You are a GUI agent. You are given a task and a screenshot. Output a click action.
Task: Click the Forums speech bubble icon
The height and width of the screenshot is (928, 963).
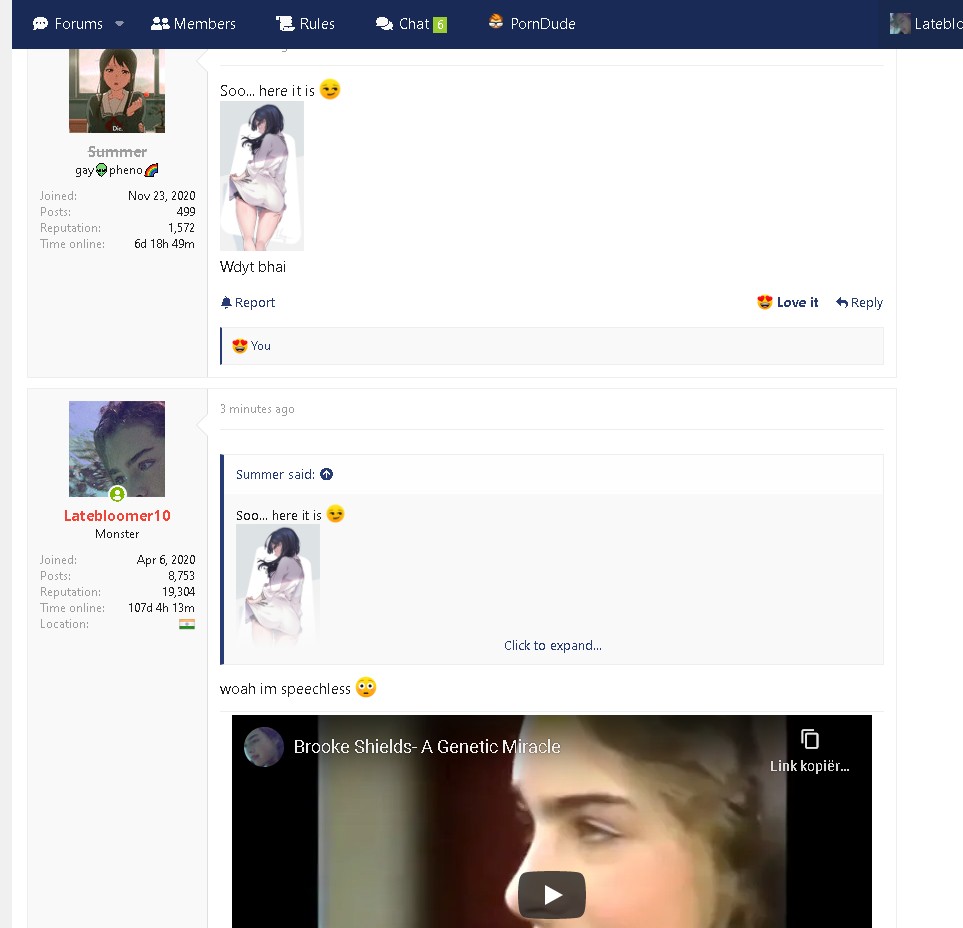(41, 24)
